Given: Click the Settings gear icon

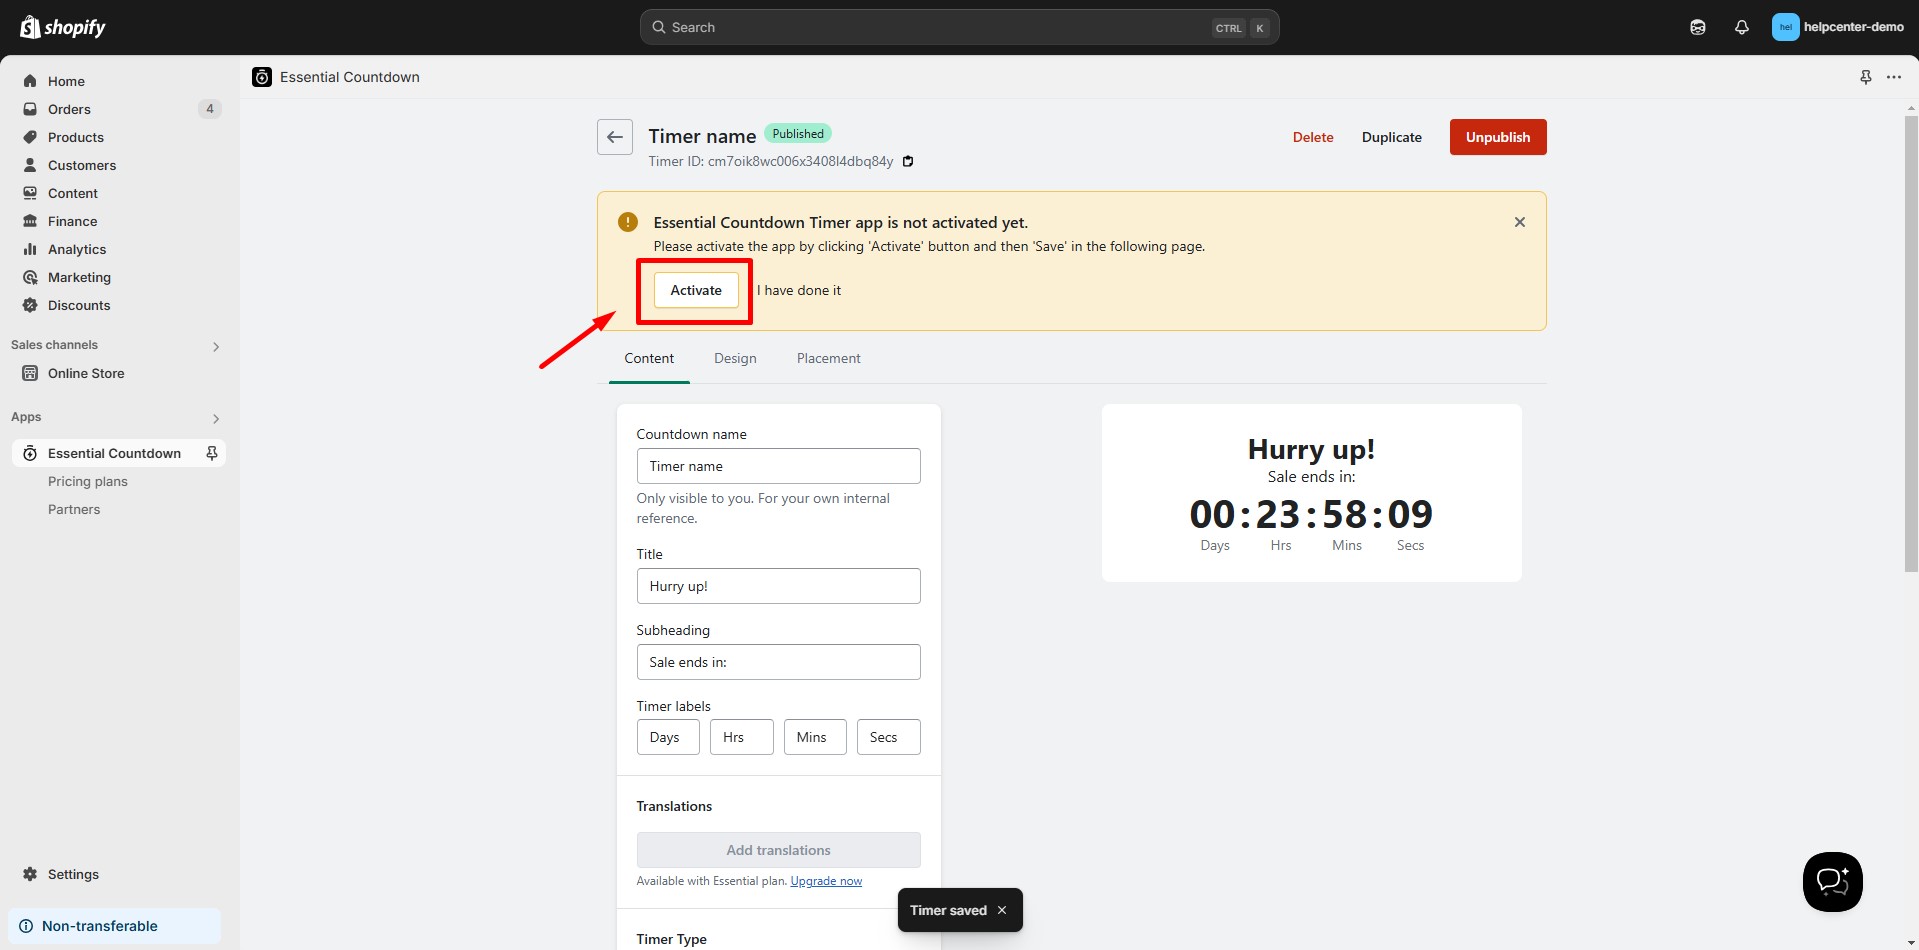Looking at the screenshot, I should (x=30, y=874).
